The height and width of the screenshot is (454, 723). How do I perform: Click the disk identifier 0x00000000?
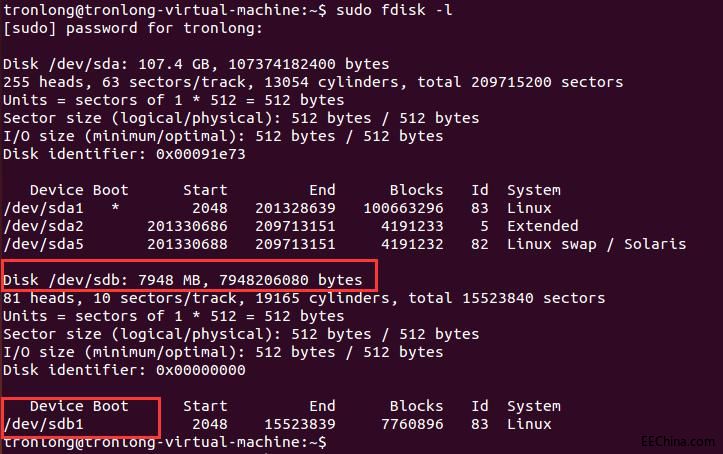(x=201, y=370)
